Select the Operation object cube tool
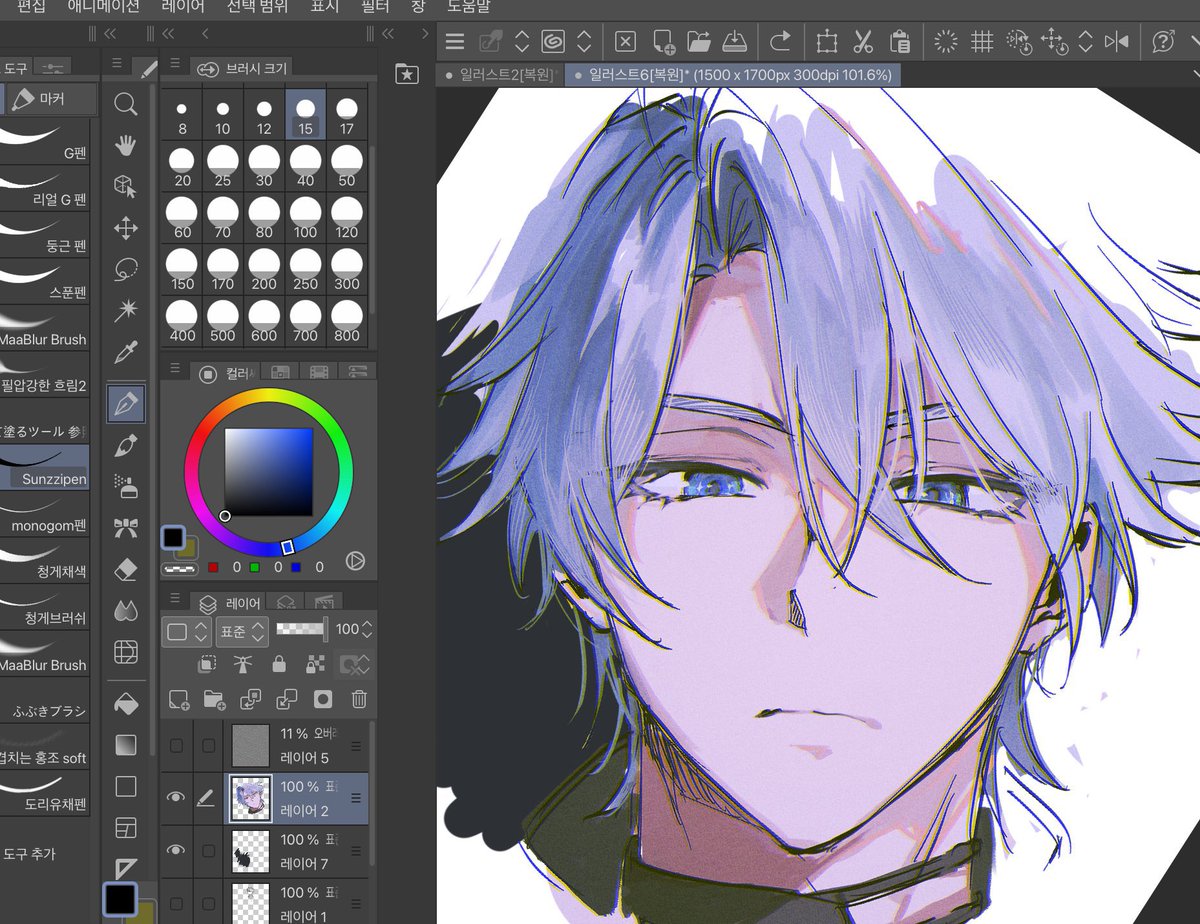The height and width of the screenshot is (924, 1200). point(126,187)
